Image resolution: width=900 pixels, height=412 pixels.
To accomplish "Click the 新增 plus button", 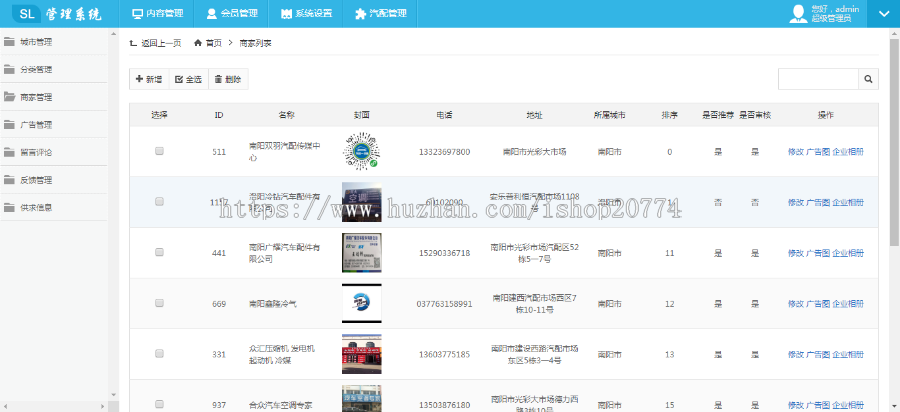I will pyautogui.click(x=148, y=79).
